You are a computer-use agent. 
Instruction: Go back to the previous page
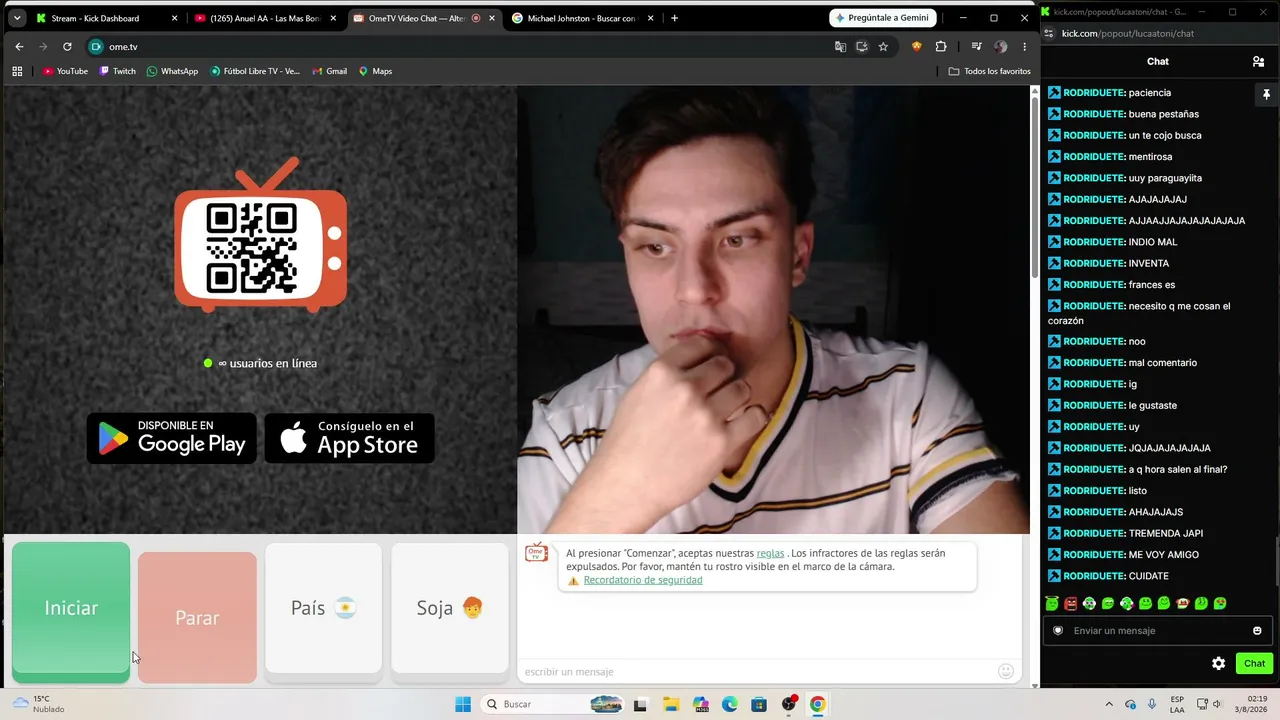coord(19,46)
